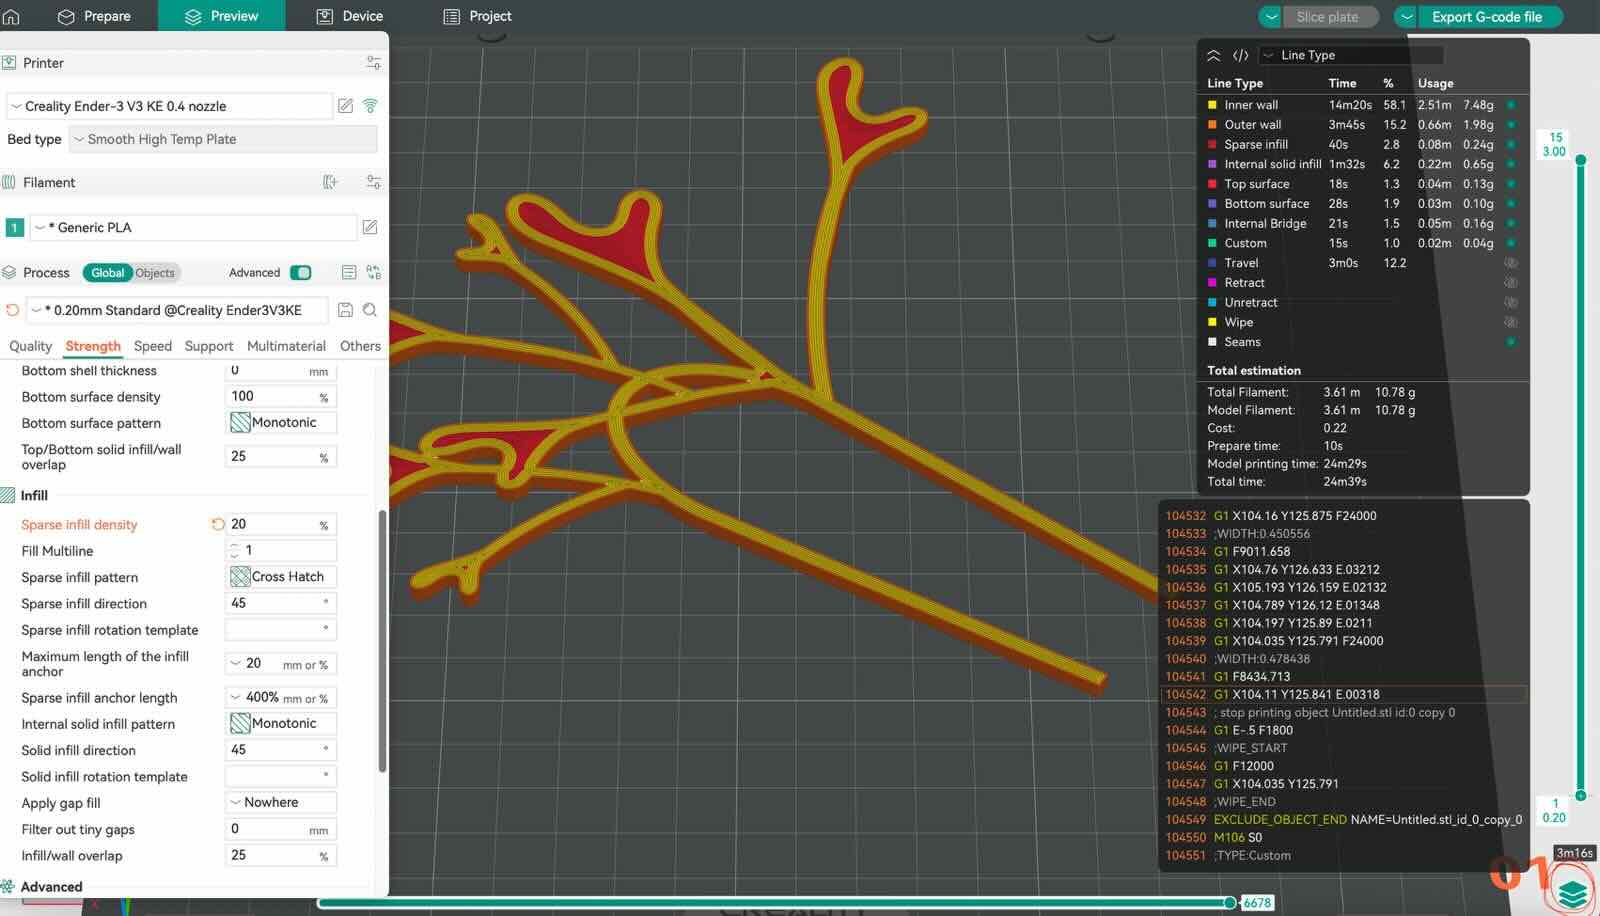This screenshot has width=1600, height=916.
Task: Click the layers icon at bottom right
Action: pos(1572,891)
